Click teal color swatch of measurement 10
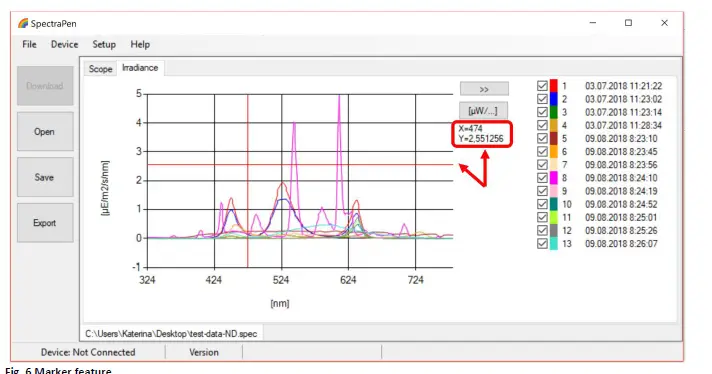The width and height of the screenshot is (712, 374). (554, 204)
